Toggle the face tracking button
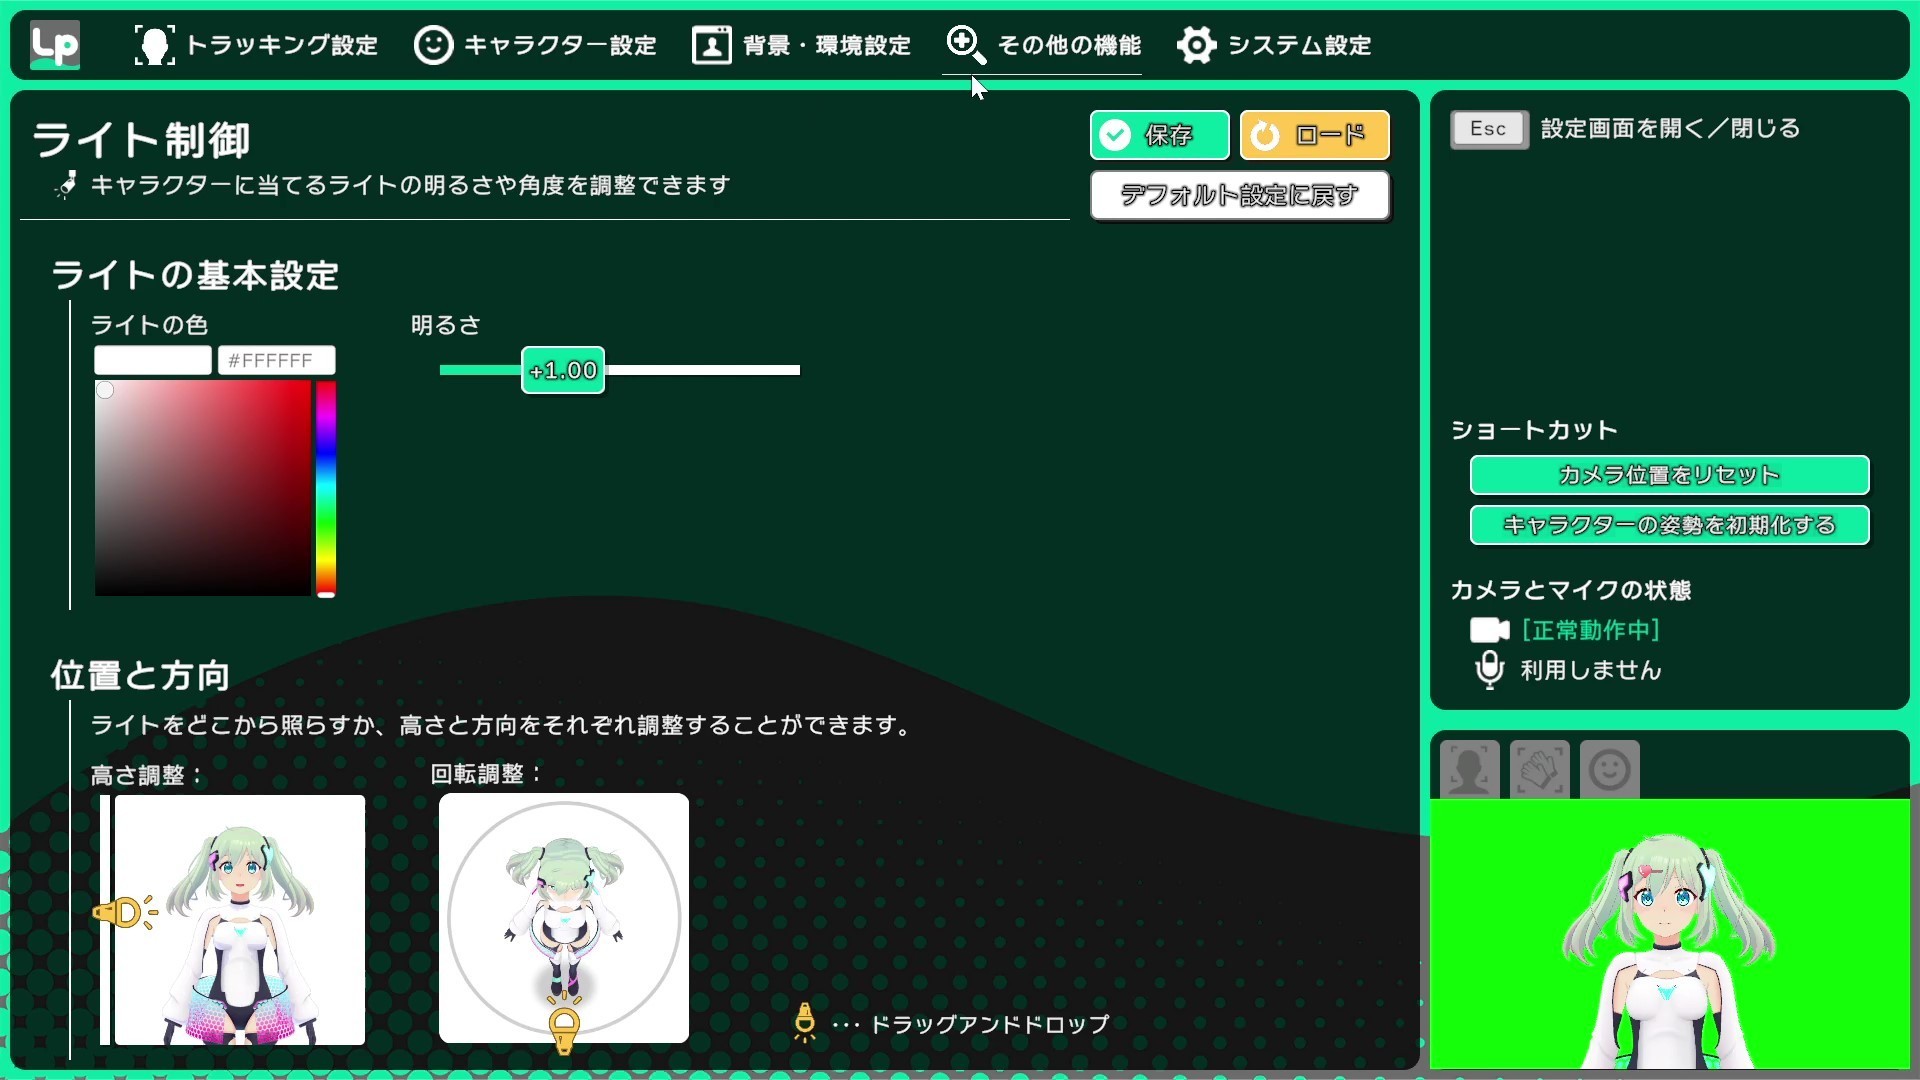Image resolution: width=1920 pixels, height=1080 pixels. click(x=1469, y=769)
